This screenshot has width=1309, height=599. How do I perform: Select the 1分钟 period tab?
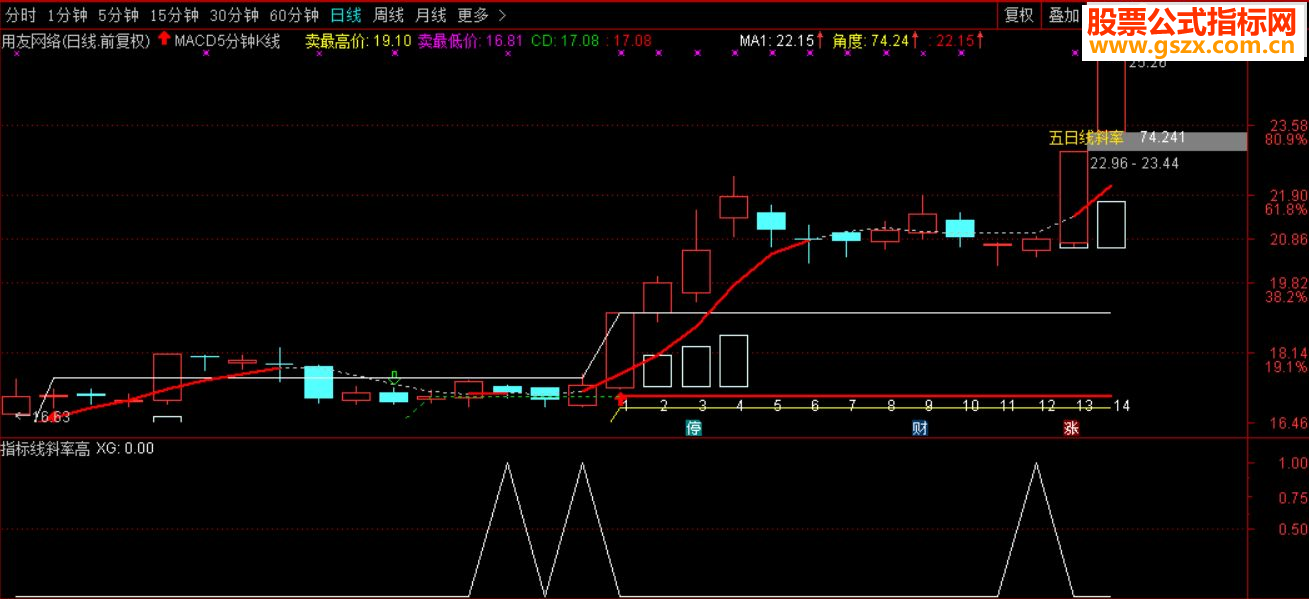67,15
